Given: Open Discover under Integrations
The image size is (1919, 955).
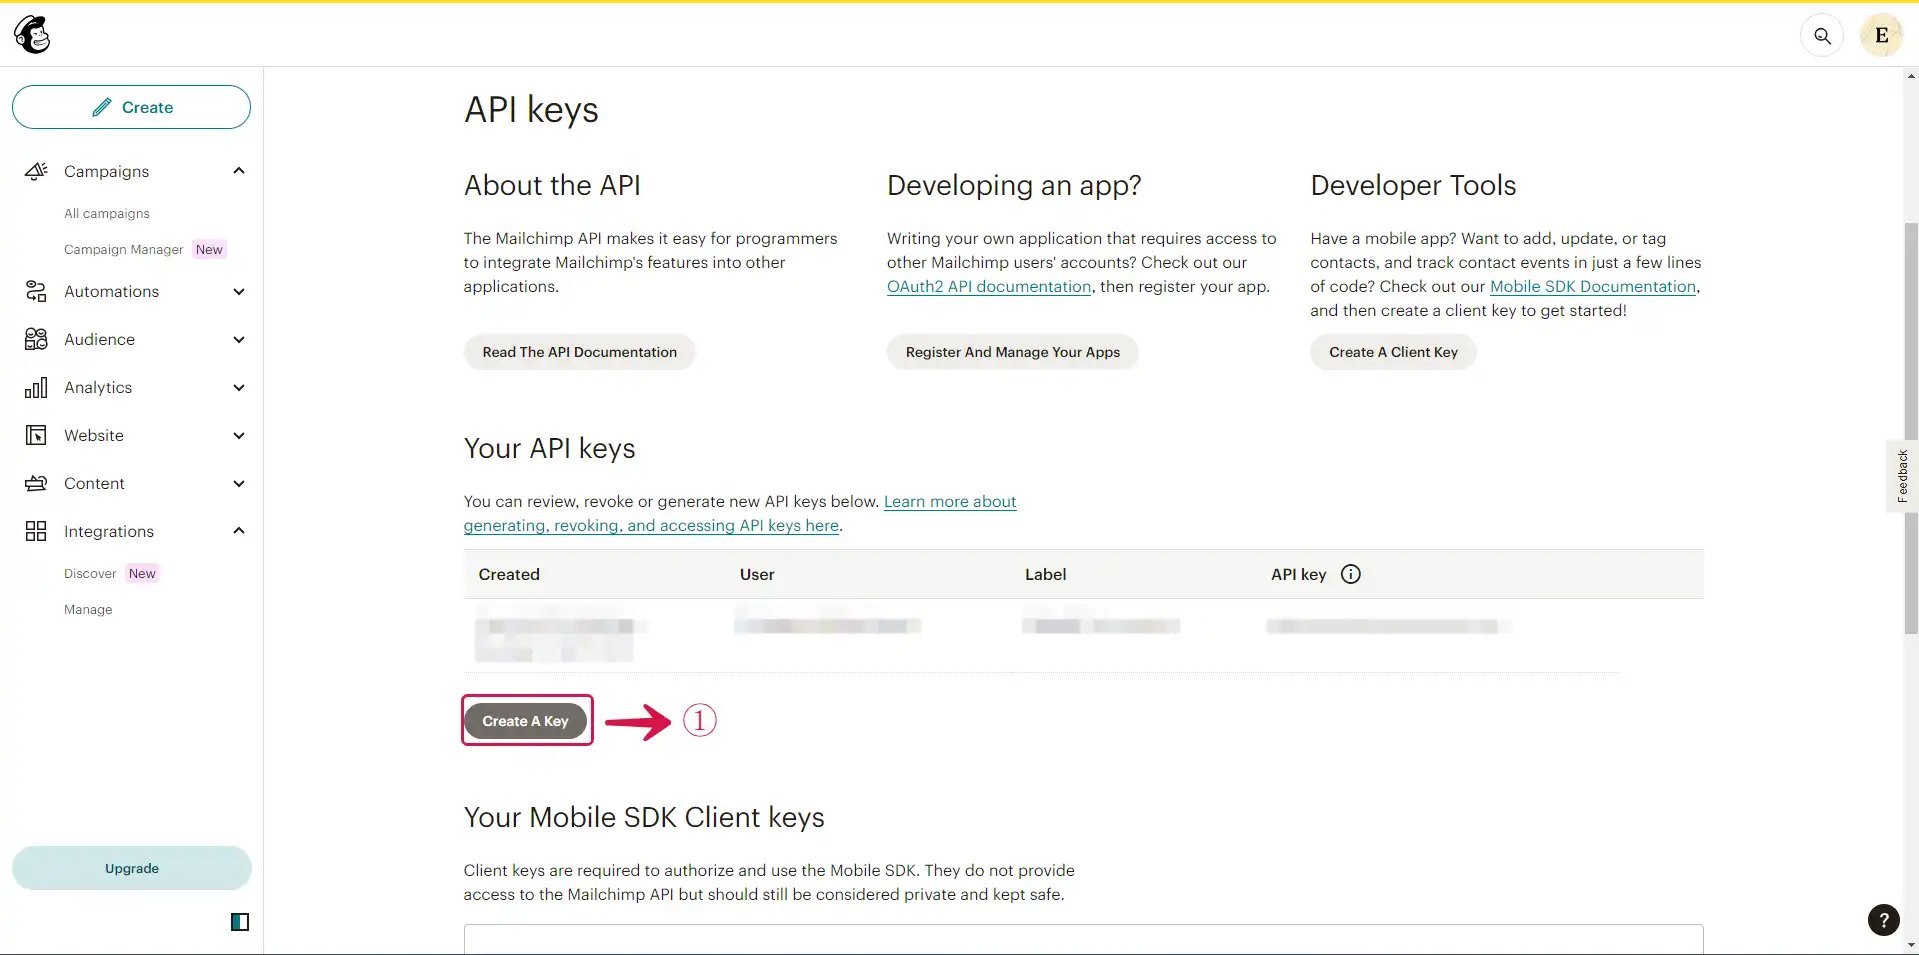Looking at the screenshot, I should point(90,573).
